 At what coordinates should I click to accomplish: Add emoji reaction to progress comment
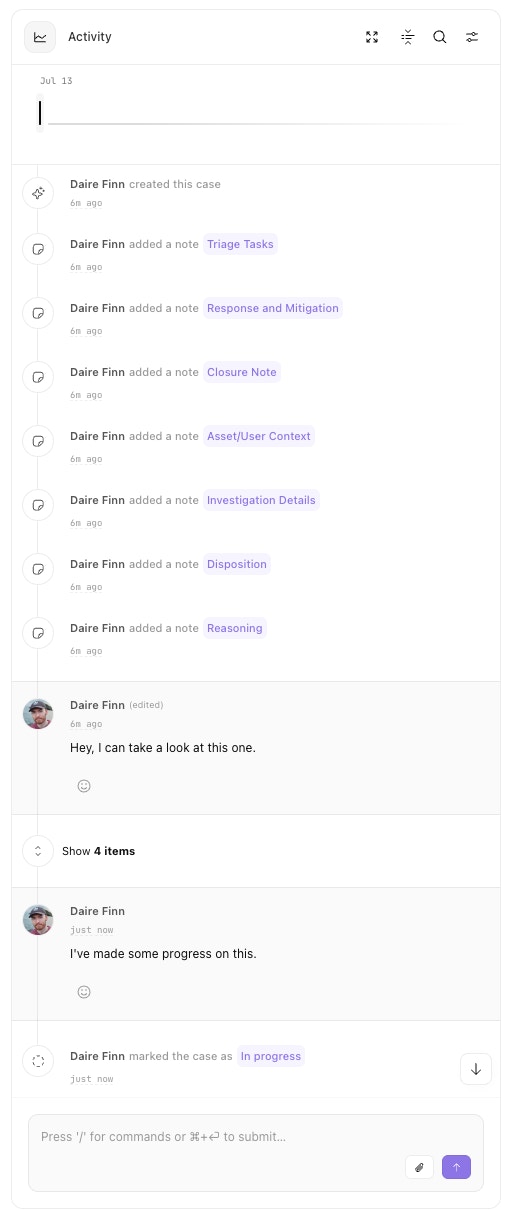(84, 992)
